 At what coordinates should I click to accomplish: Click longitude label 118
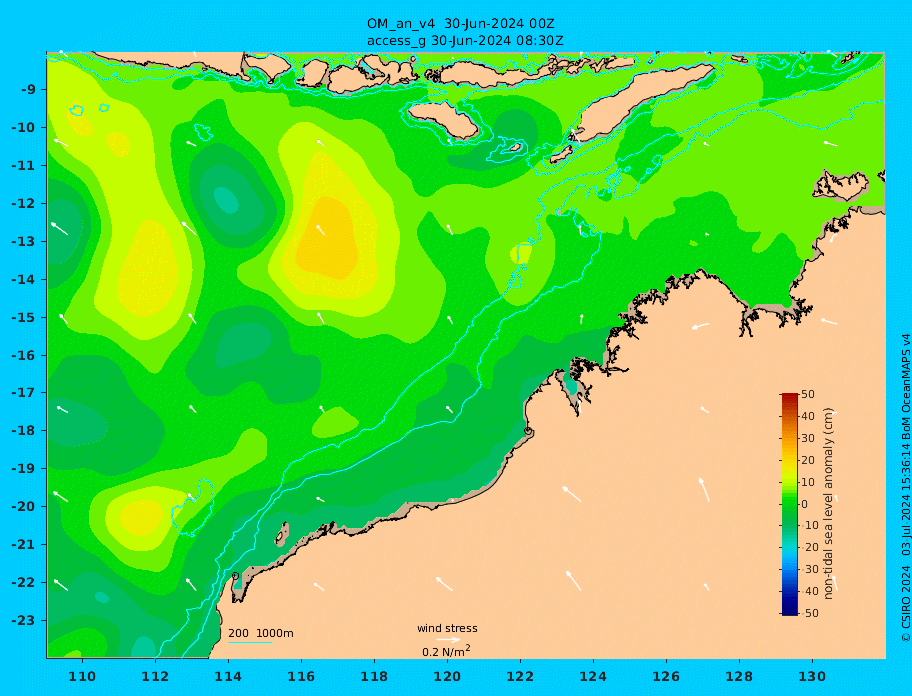tap(374, 677)
